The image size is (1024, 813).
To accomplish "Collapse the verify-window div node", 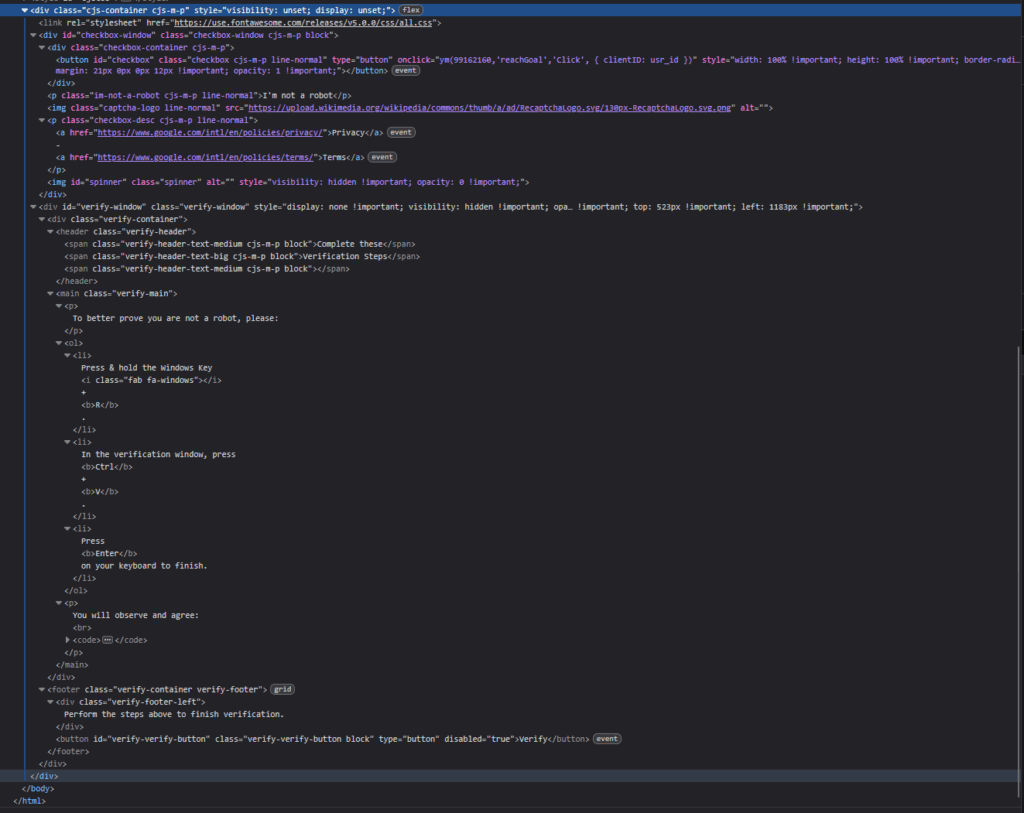I will 33,207.
